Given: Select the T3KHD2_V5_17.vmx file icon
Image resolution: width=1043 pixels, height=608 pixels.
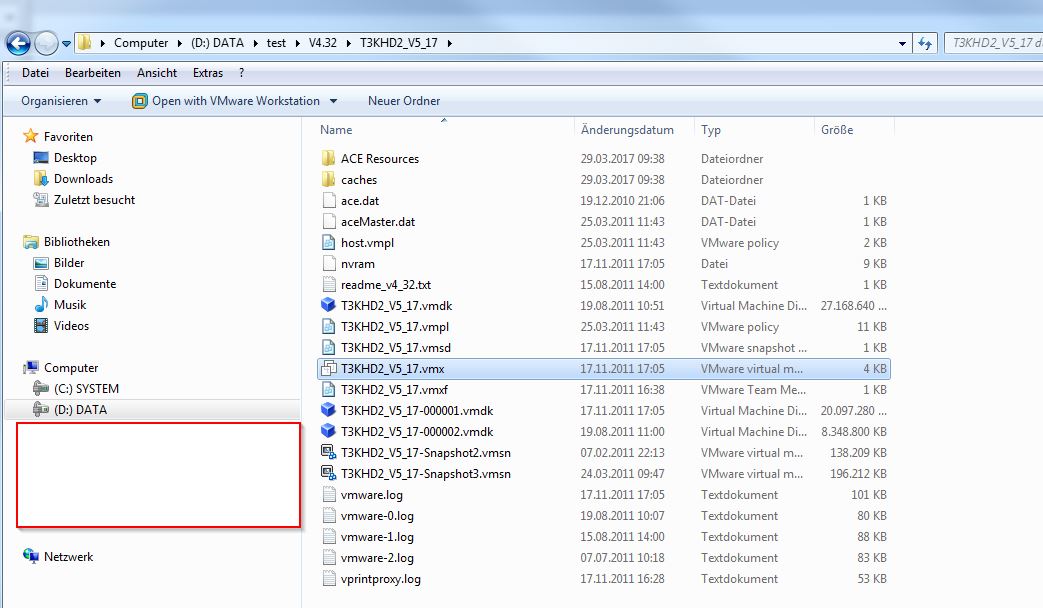Looking at the screenshot, I should (x=329, y=369).
